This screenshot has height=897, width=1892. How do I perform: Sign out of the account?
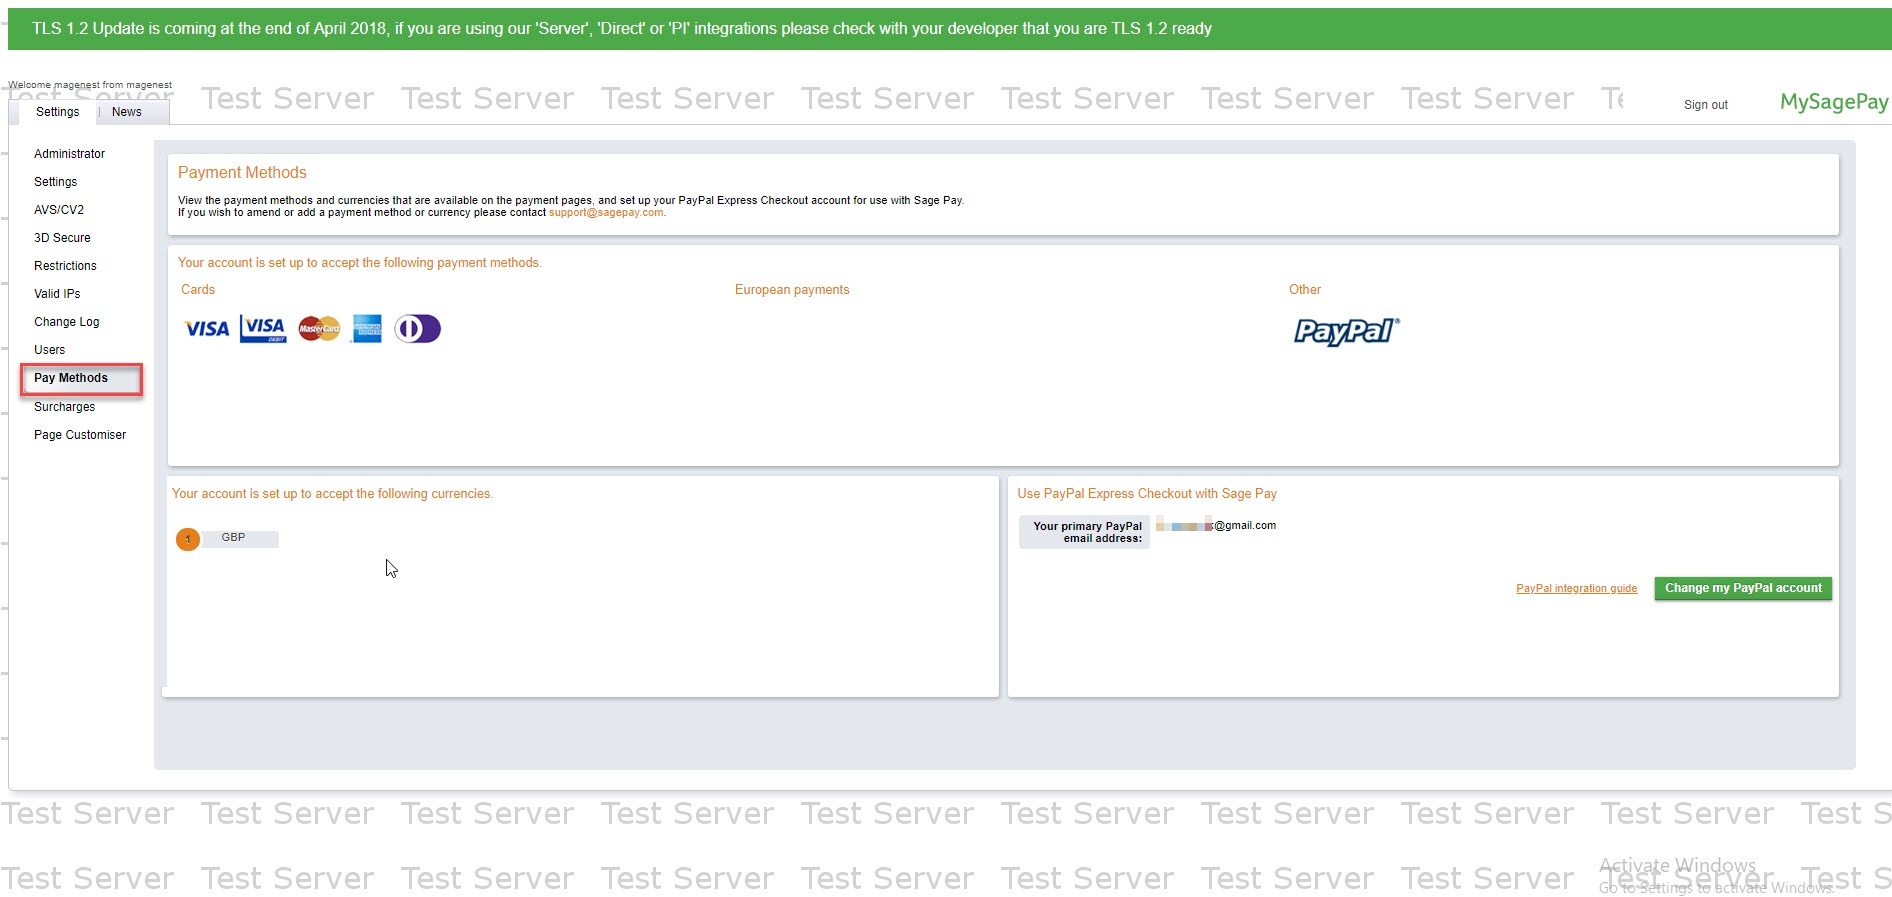pyautogui.click(x=1705, y=105)
